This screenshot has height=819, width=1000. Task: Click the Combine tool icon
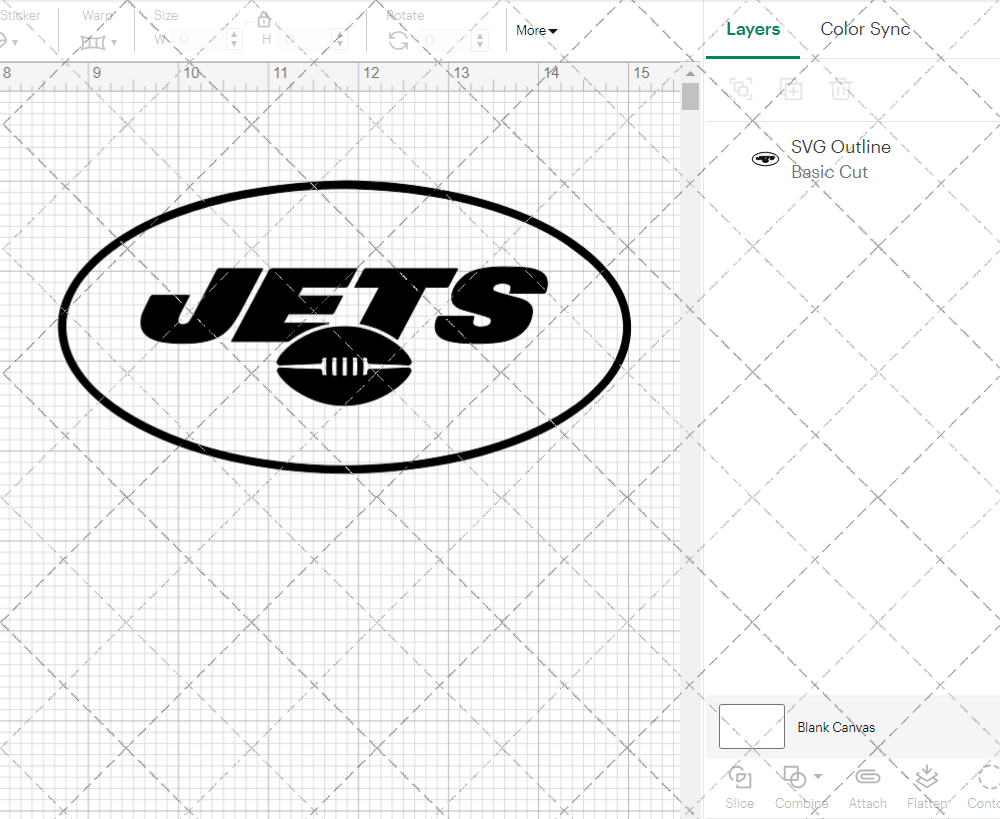point(794,778)
